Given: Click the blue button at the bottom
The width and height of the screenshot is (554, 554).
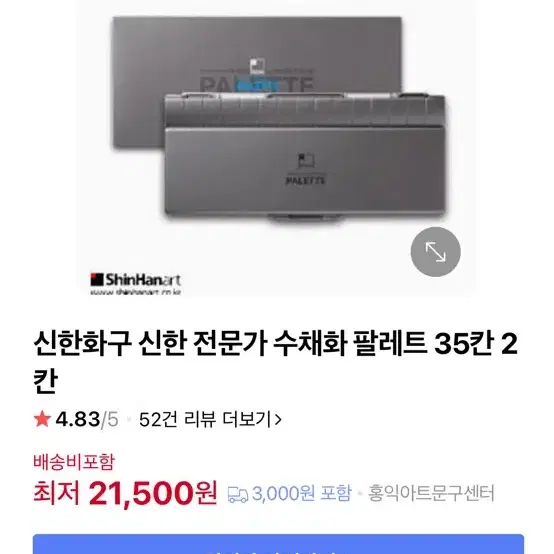Looking at the screenshot, I should pyautogui.click(x=278, y=544).
